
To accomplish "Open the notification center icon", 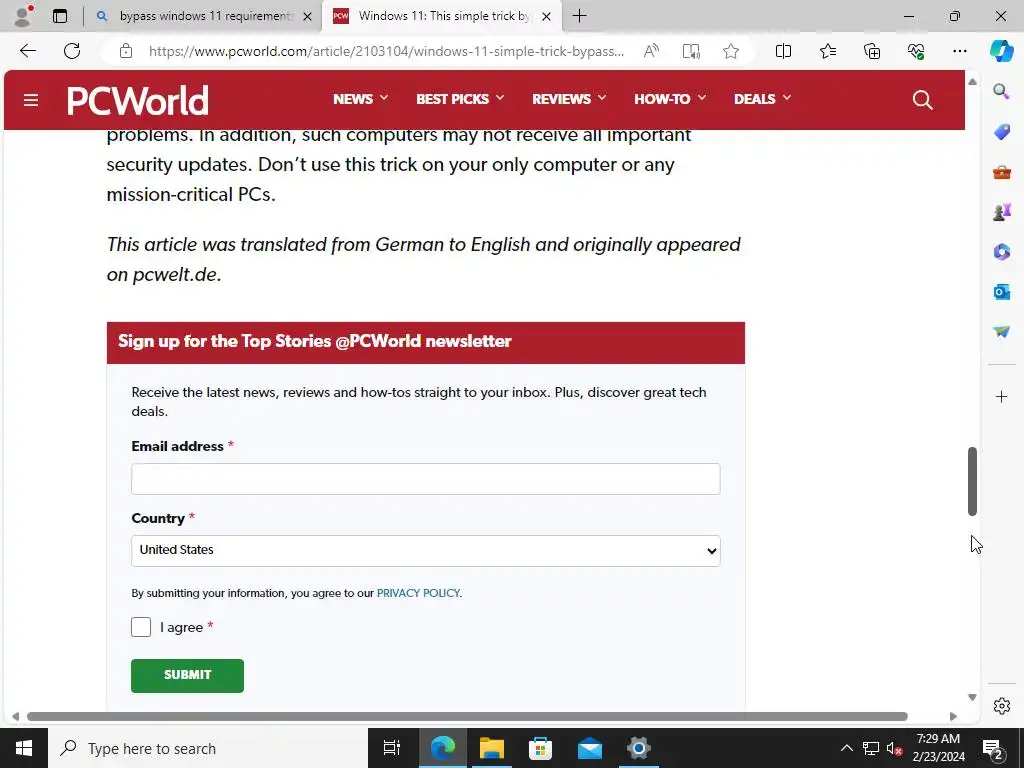I will (993, 748).
